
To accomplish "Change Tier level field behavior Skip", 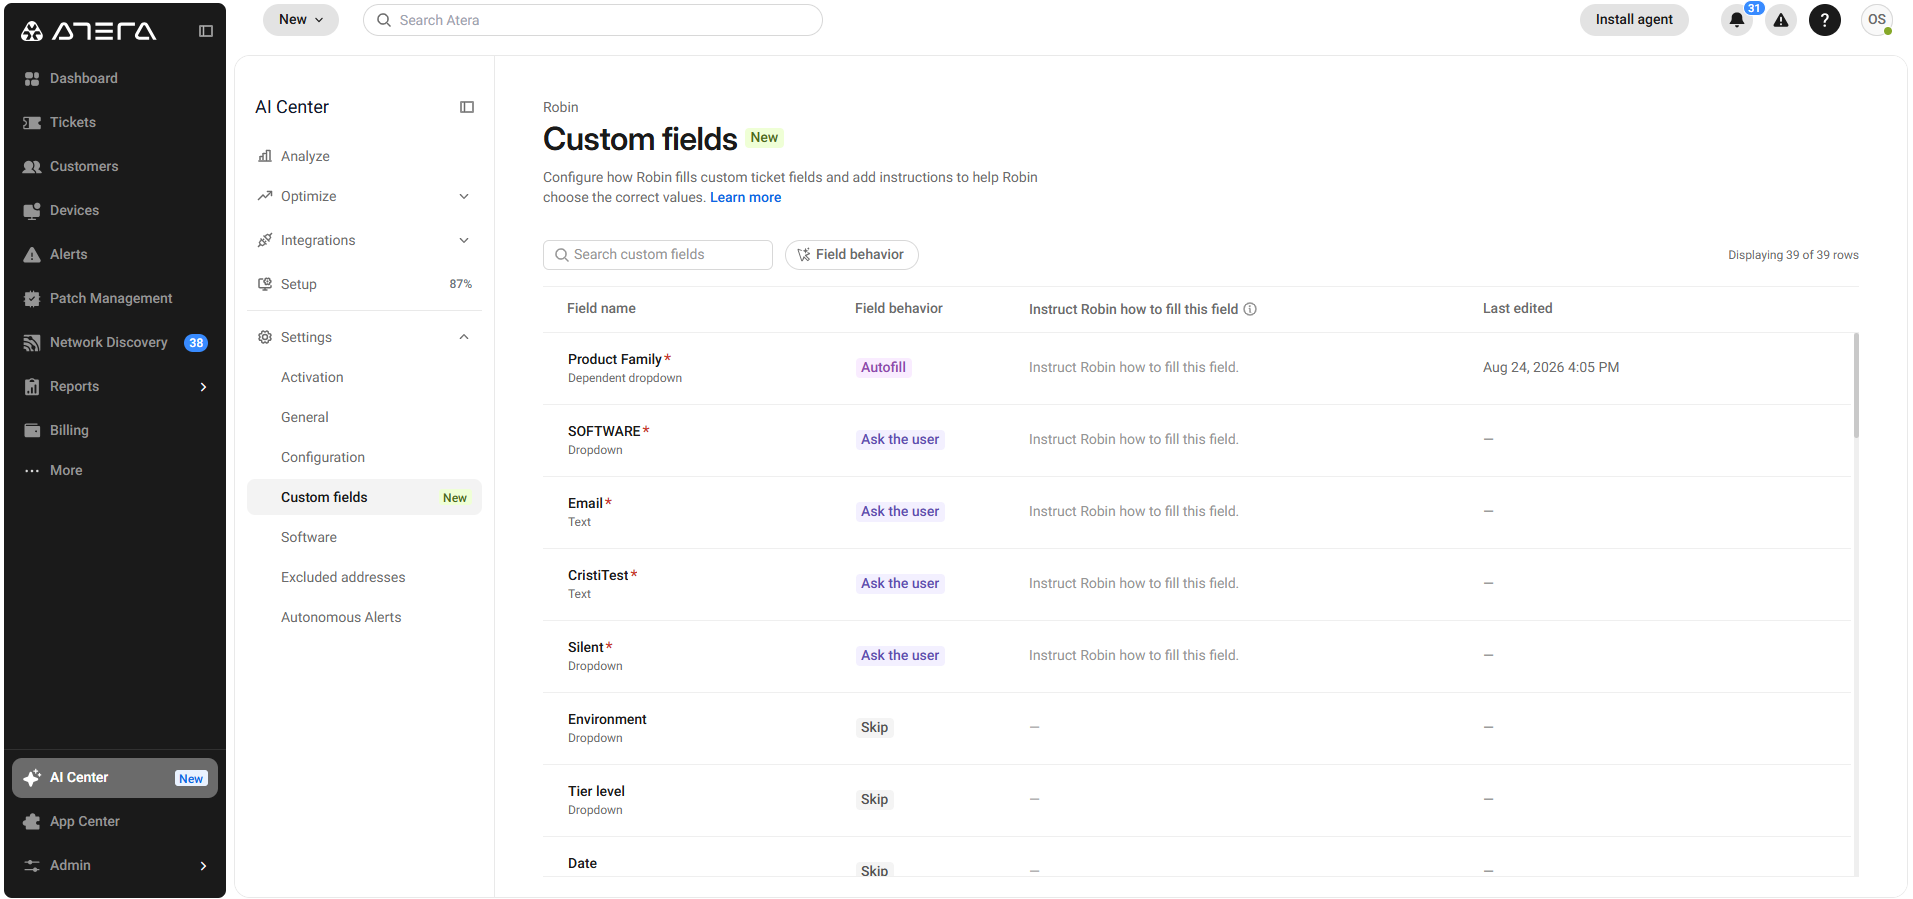I will [x=874, y=799].
